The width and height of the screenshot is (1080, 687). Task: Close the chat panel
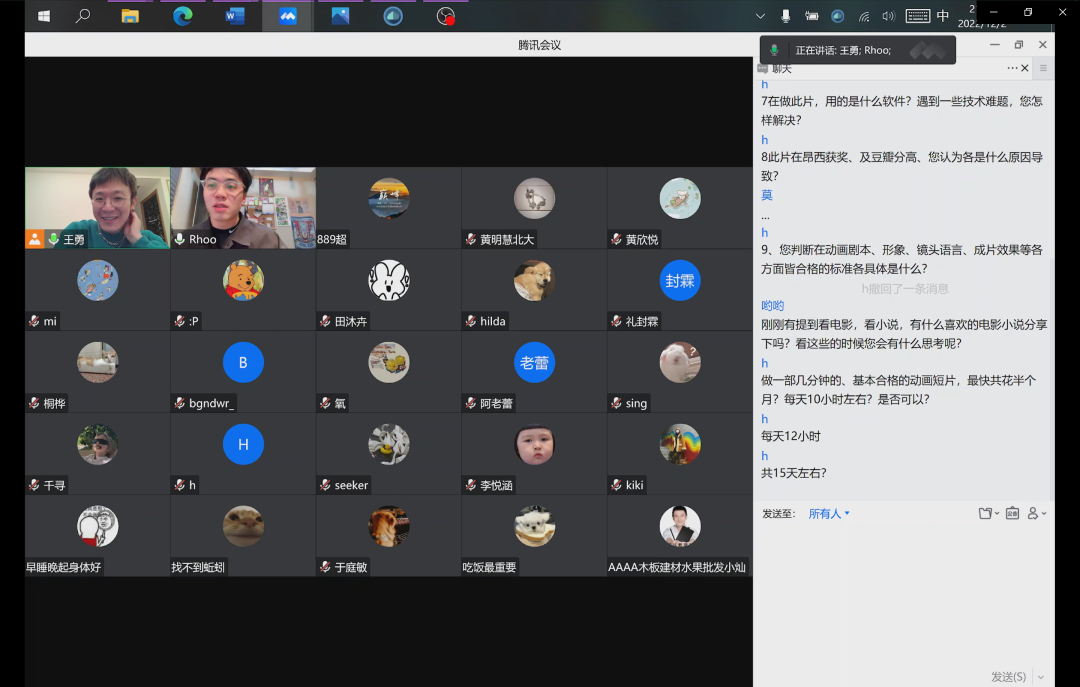click(1025, 68)
